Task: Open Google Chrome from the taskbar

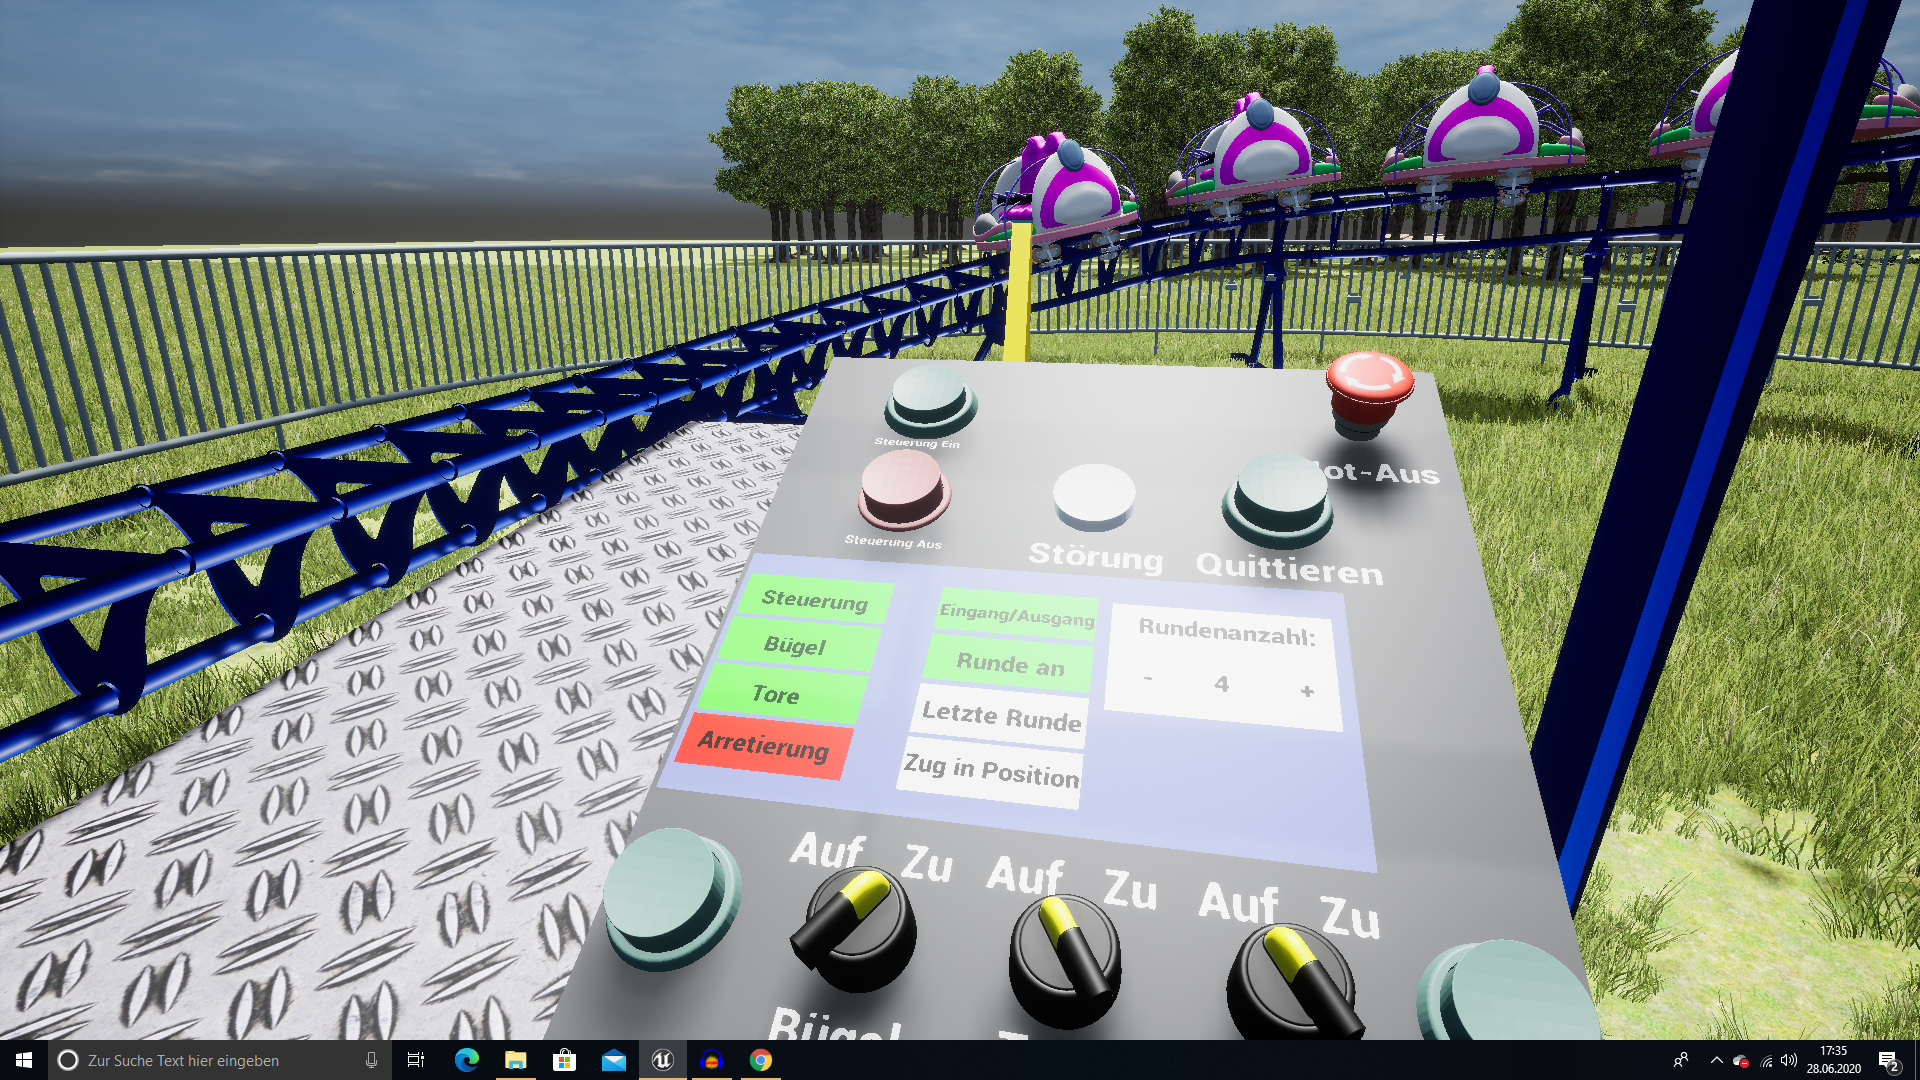Action: pos(761,1060)
